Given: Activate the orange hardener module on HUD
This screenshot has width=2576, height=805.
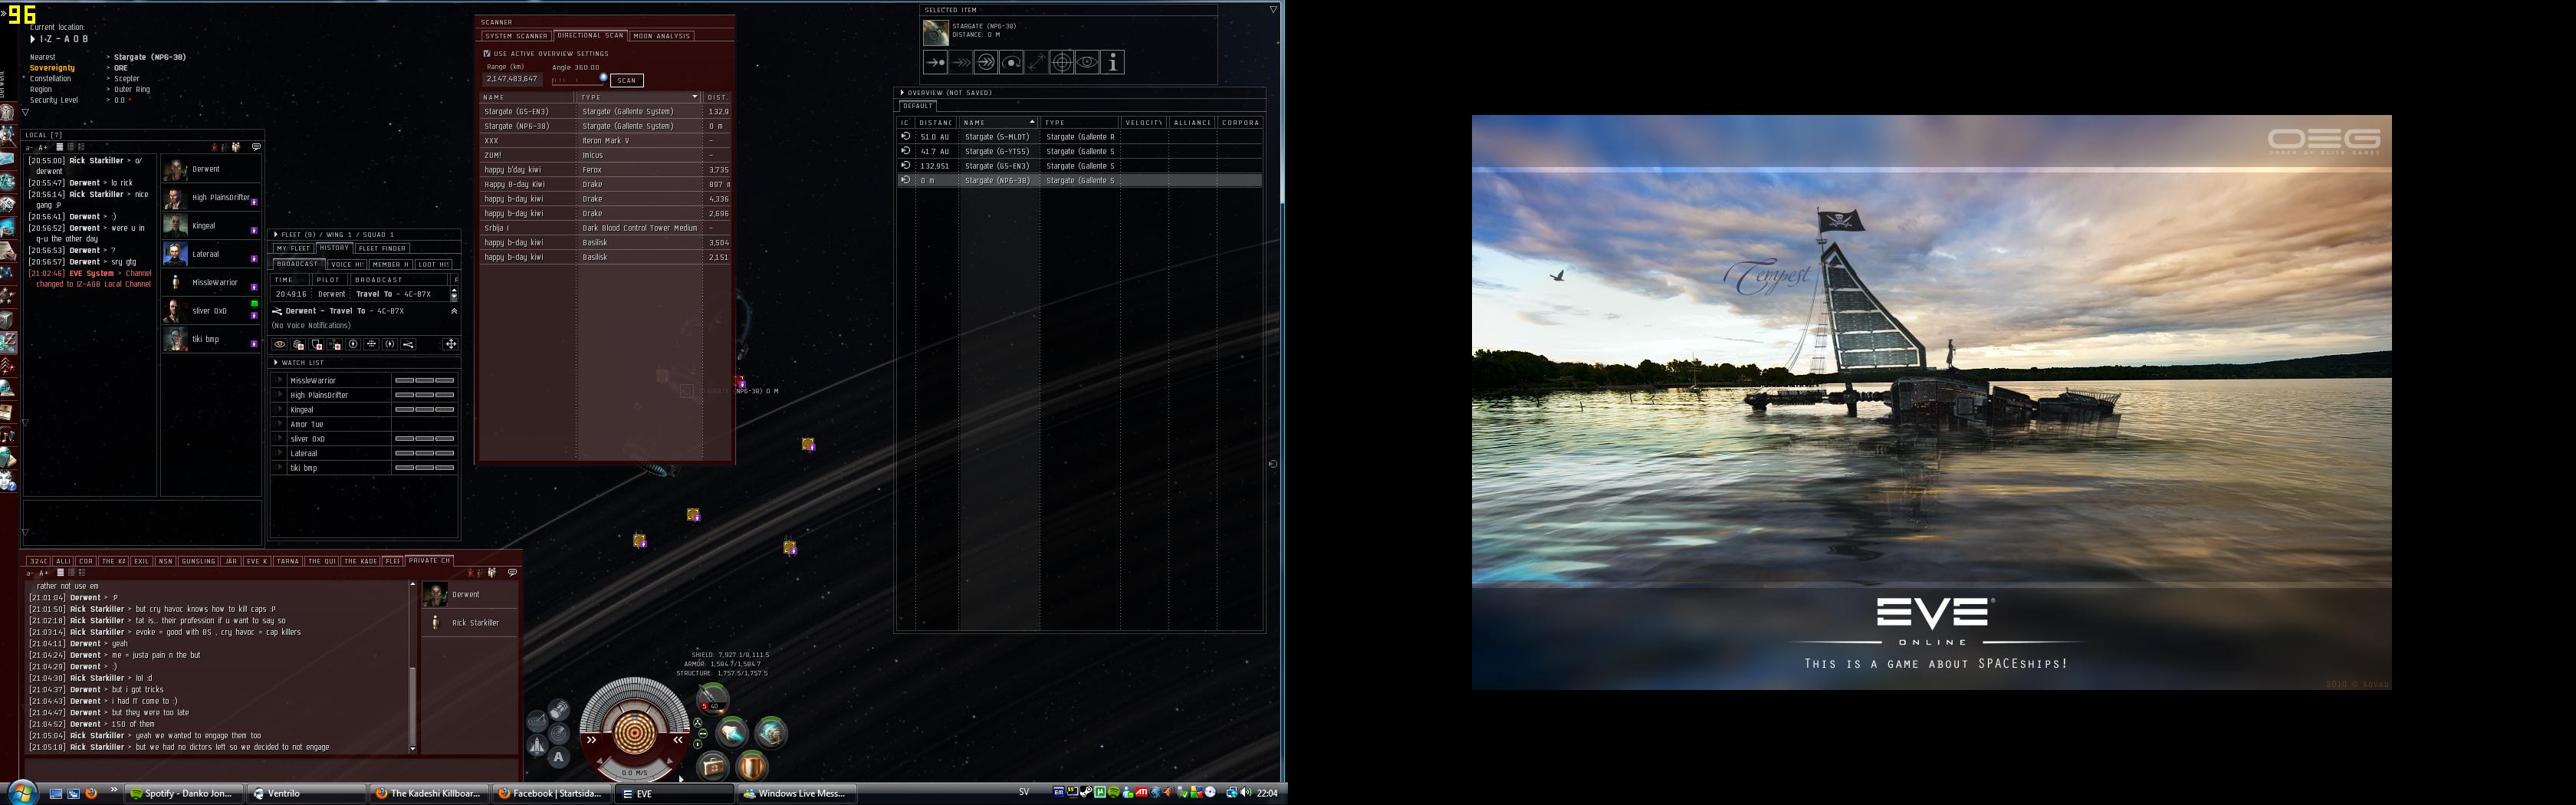Looking at the screenshot, I should coord(752,767).
